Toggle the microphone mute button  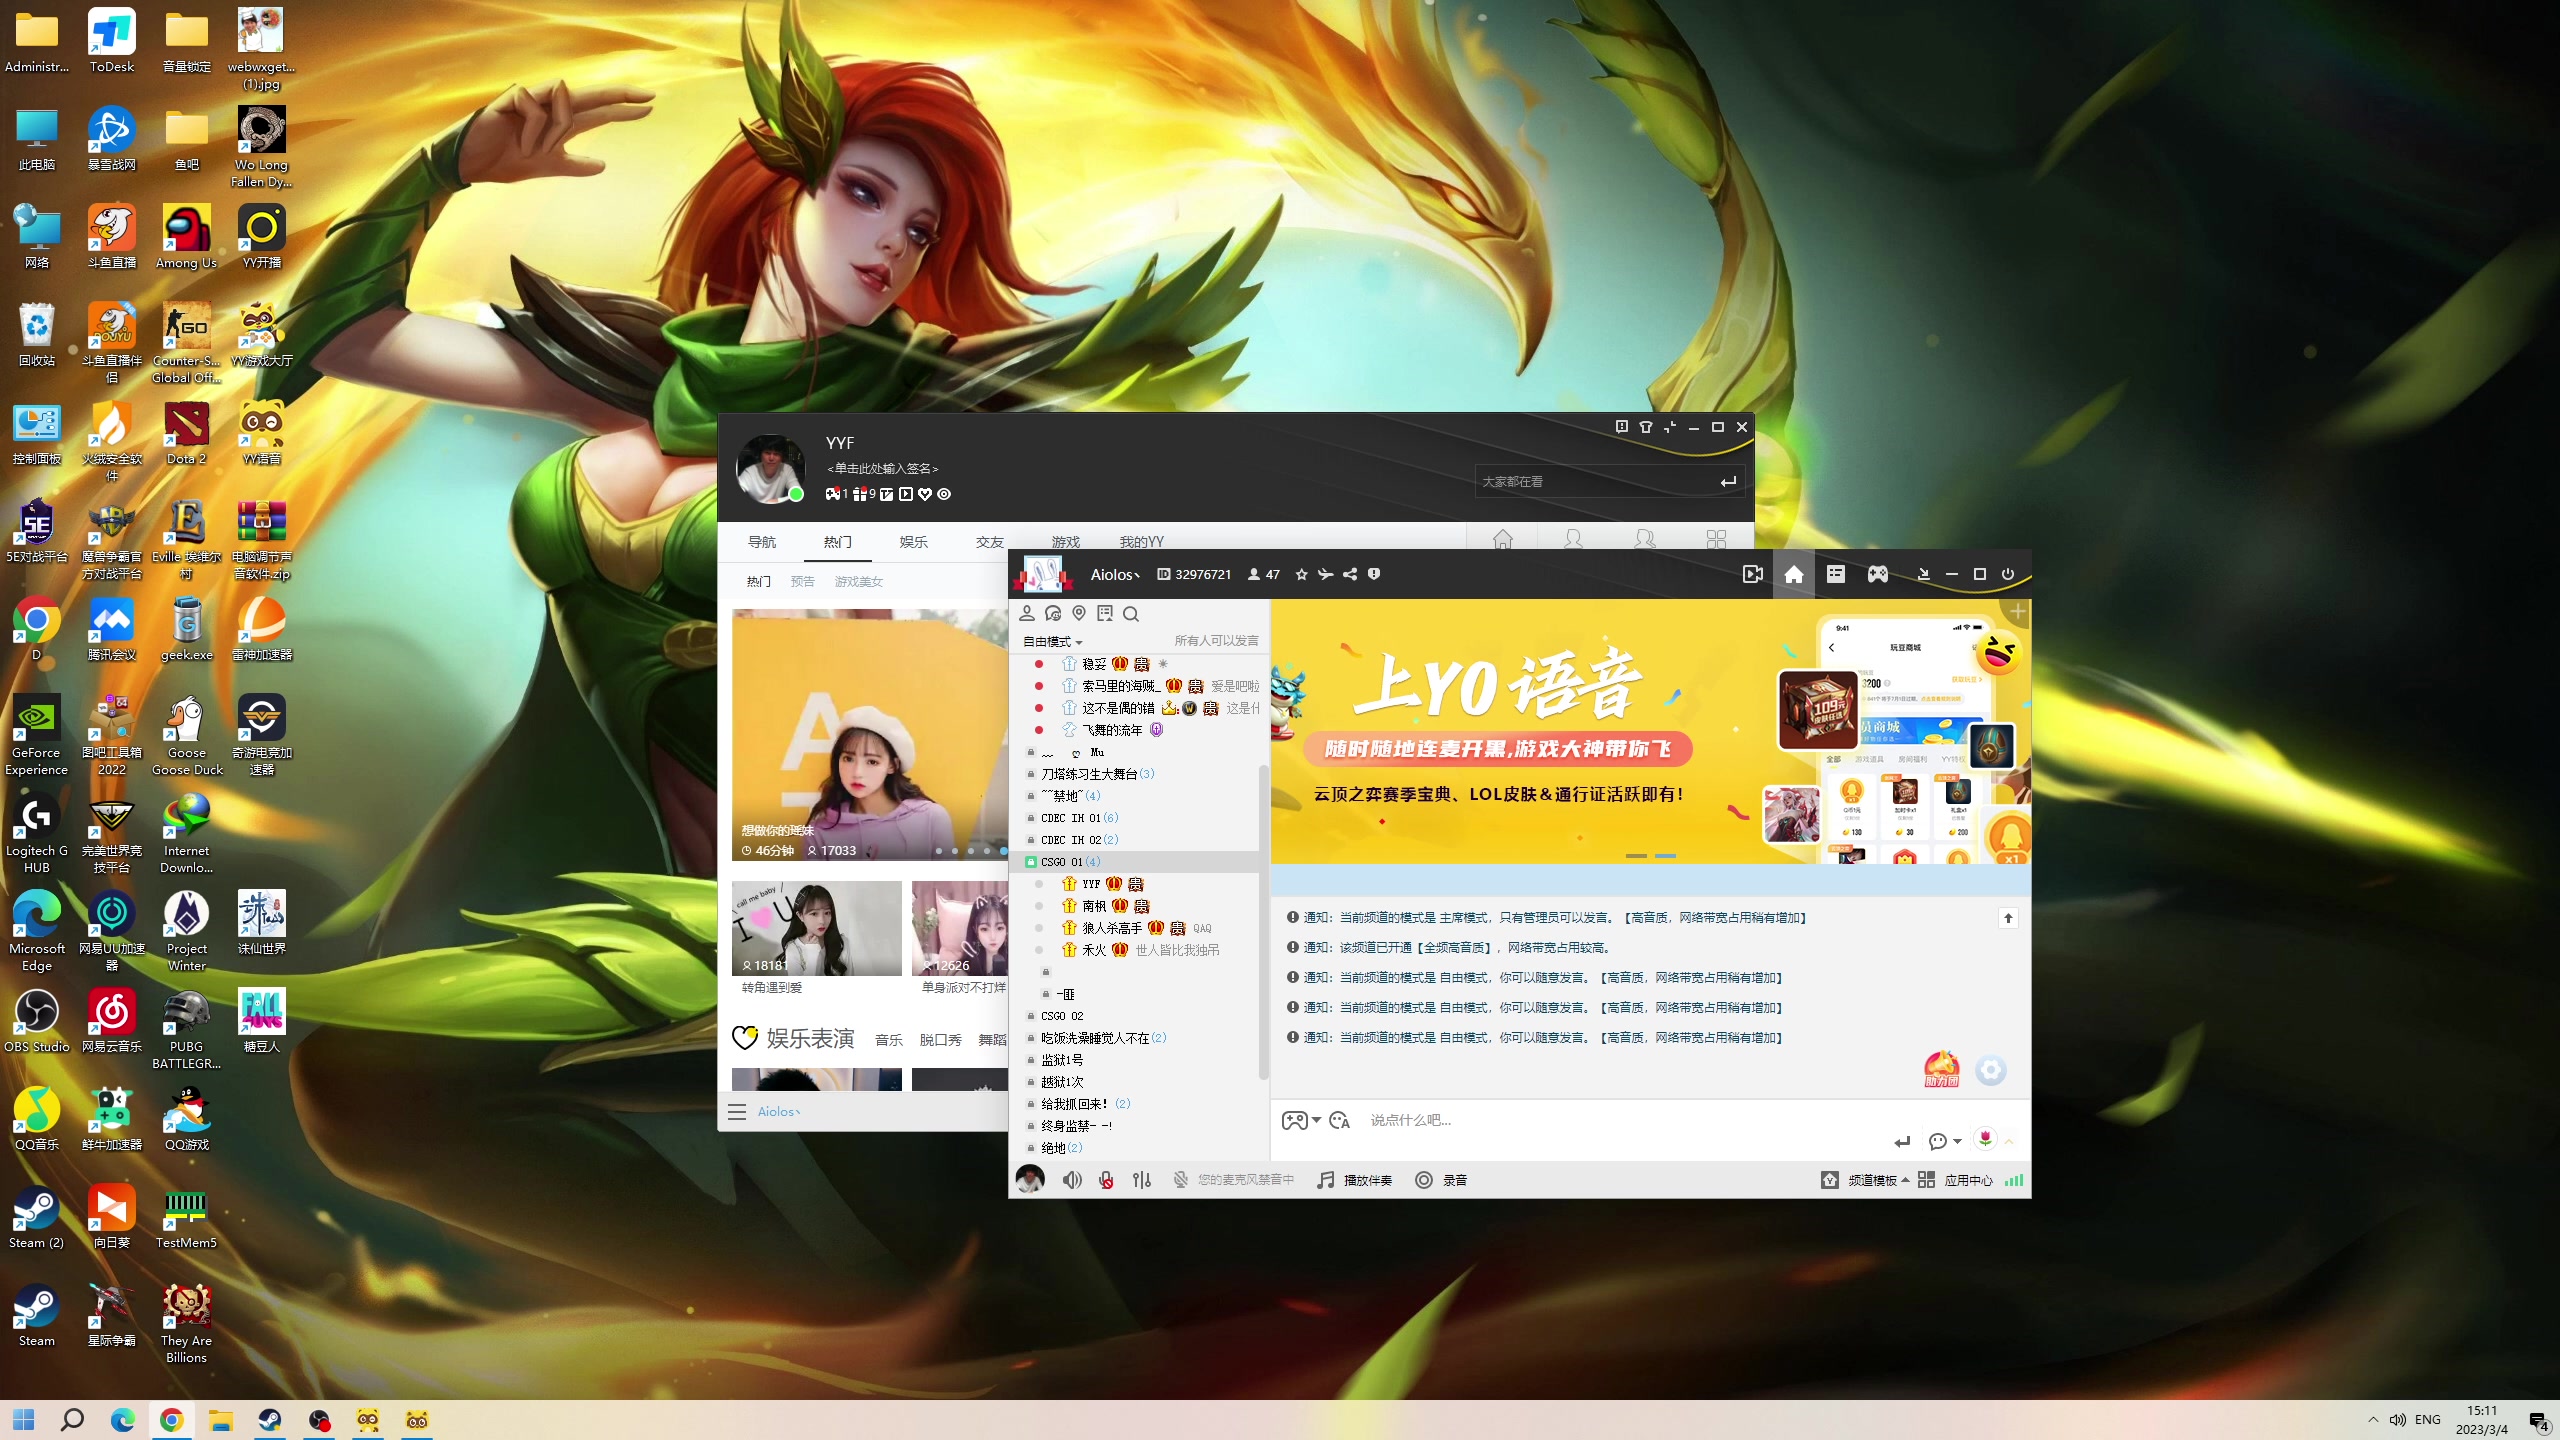(x=1106, y=1180)
